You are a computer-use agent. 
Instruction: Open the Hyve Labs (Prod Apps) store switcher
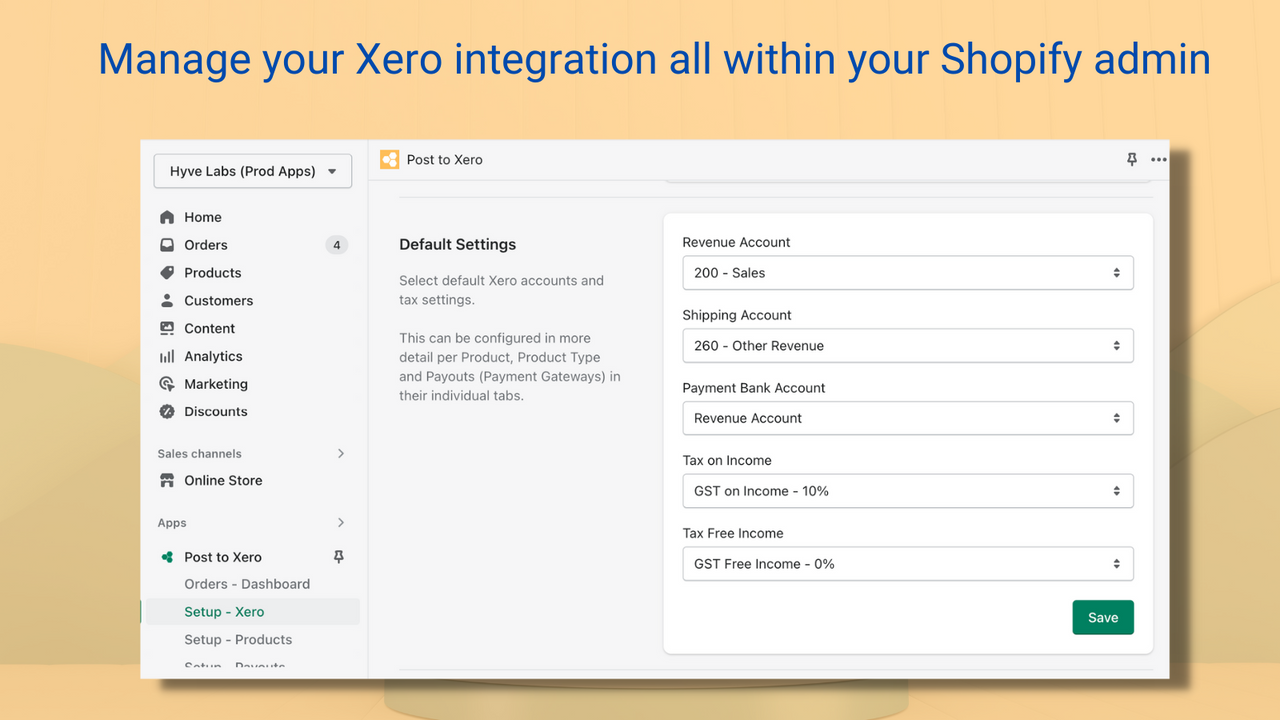(253, 171)
